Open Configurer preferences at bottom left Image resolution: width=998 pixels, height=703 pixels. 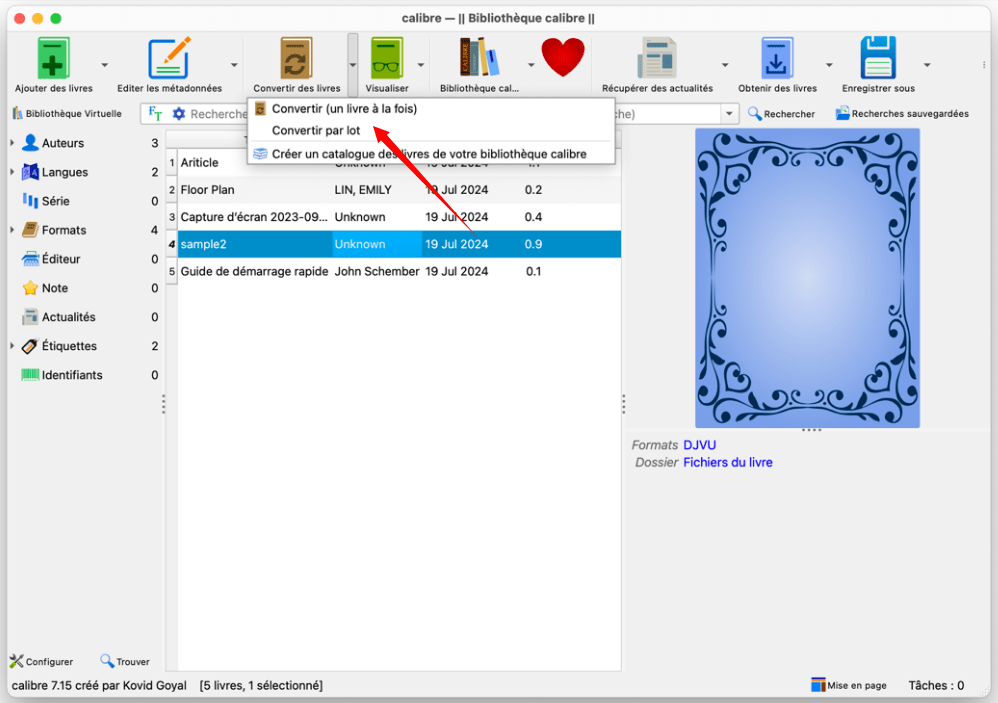(x=41, y=661)
